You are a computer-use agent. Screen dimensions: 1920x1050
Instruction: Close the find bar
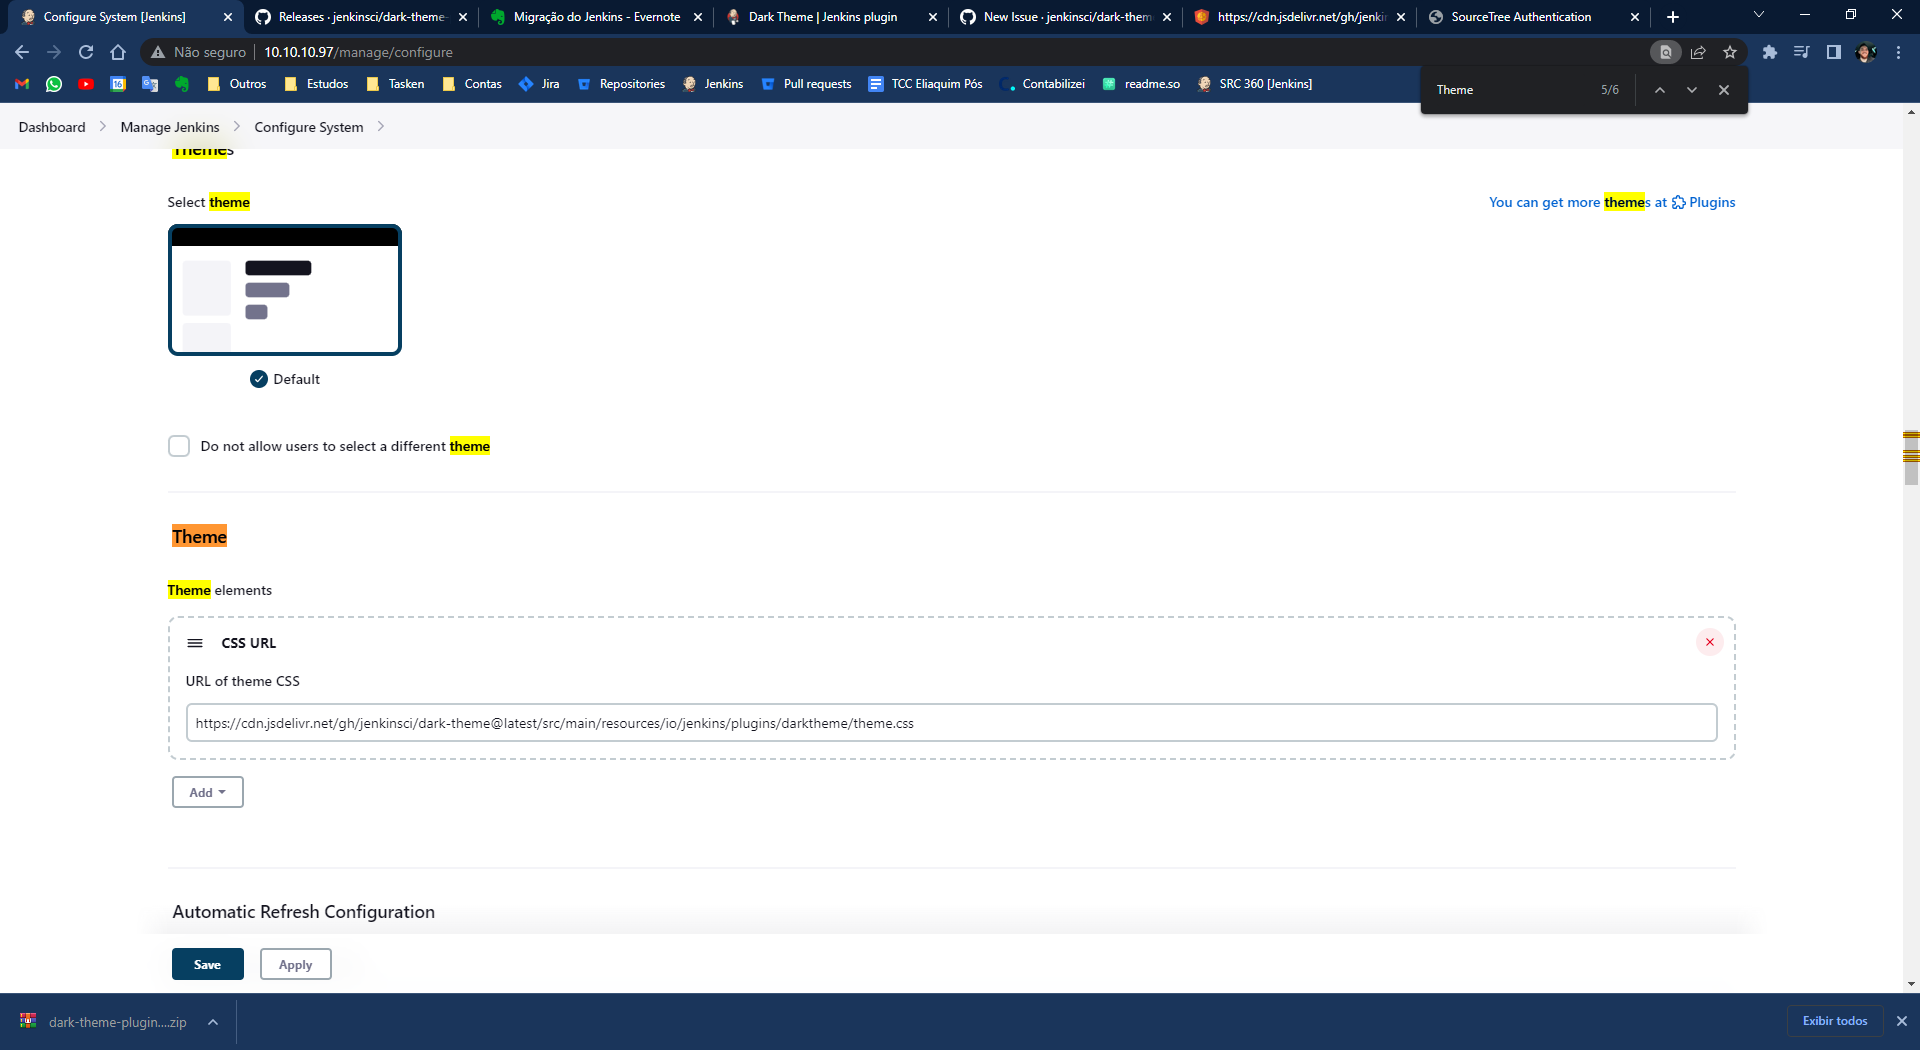tap(1724, 90)
